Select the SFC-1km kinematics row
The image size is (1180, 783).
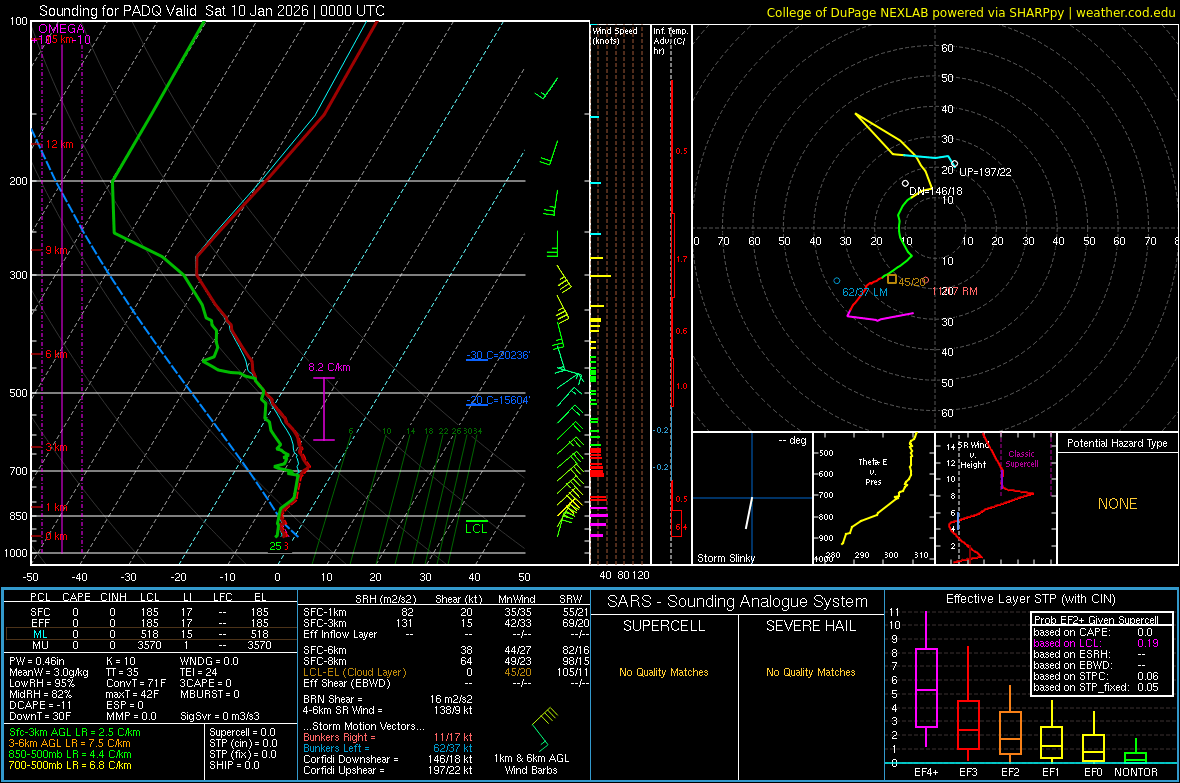click(x=446, y=612)
